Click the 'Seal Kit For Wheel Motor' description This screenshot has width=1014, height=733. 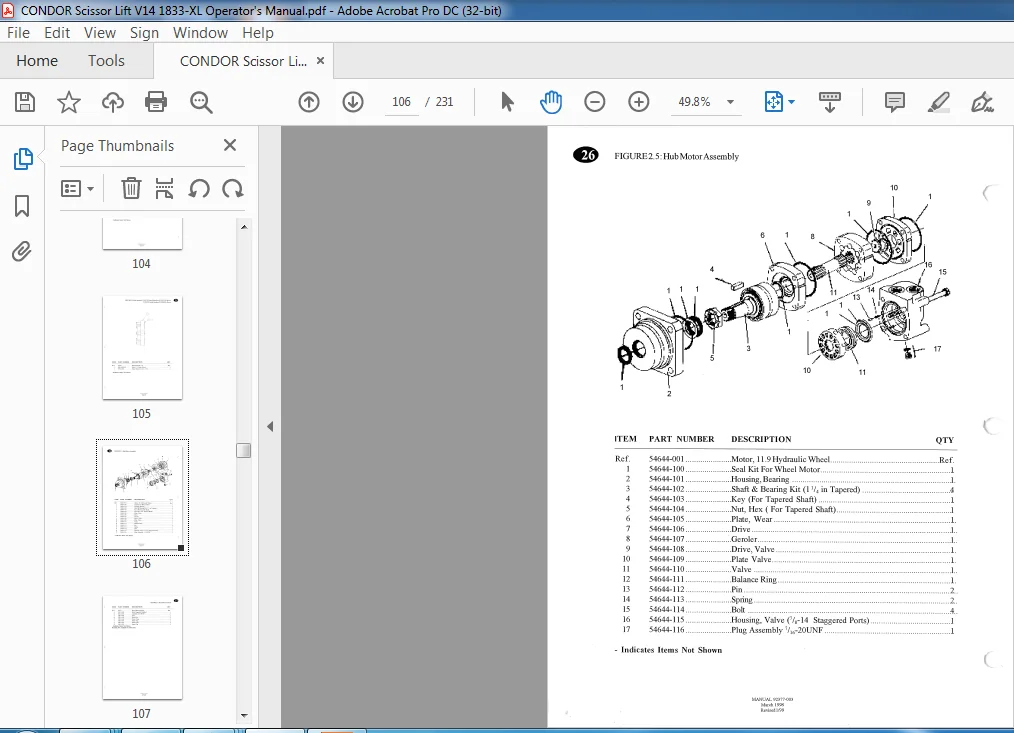(x=775, y=469)
